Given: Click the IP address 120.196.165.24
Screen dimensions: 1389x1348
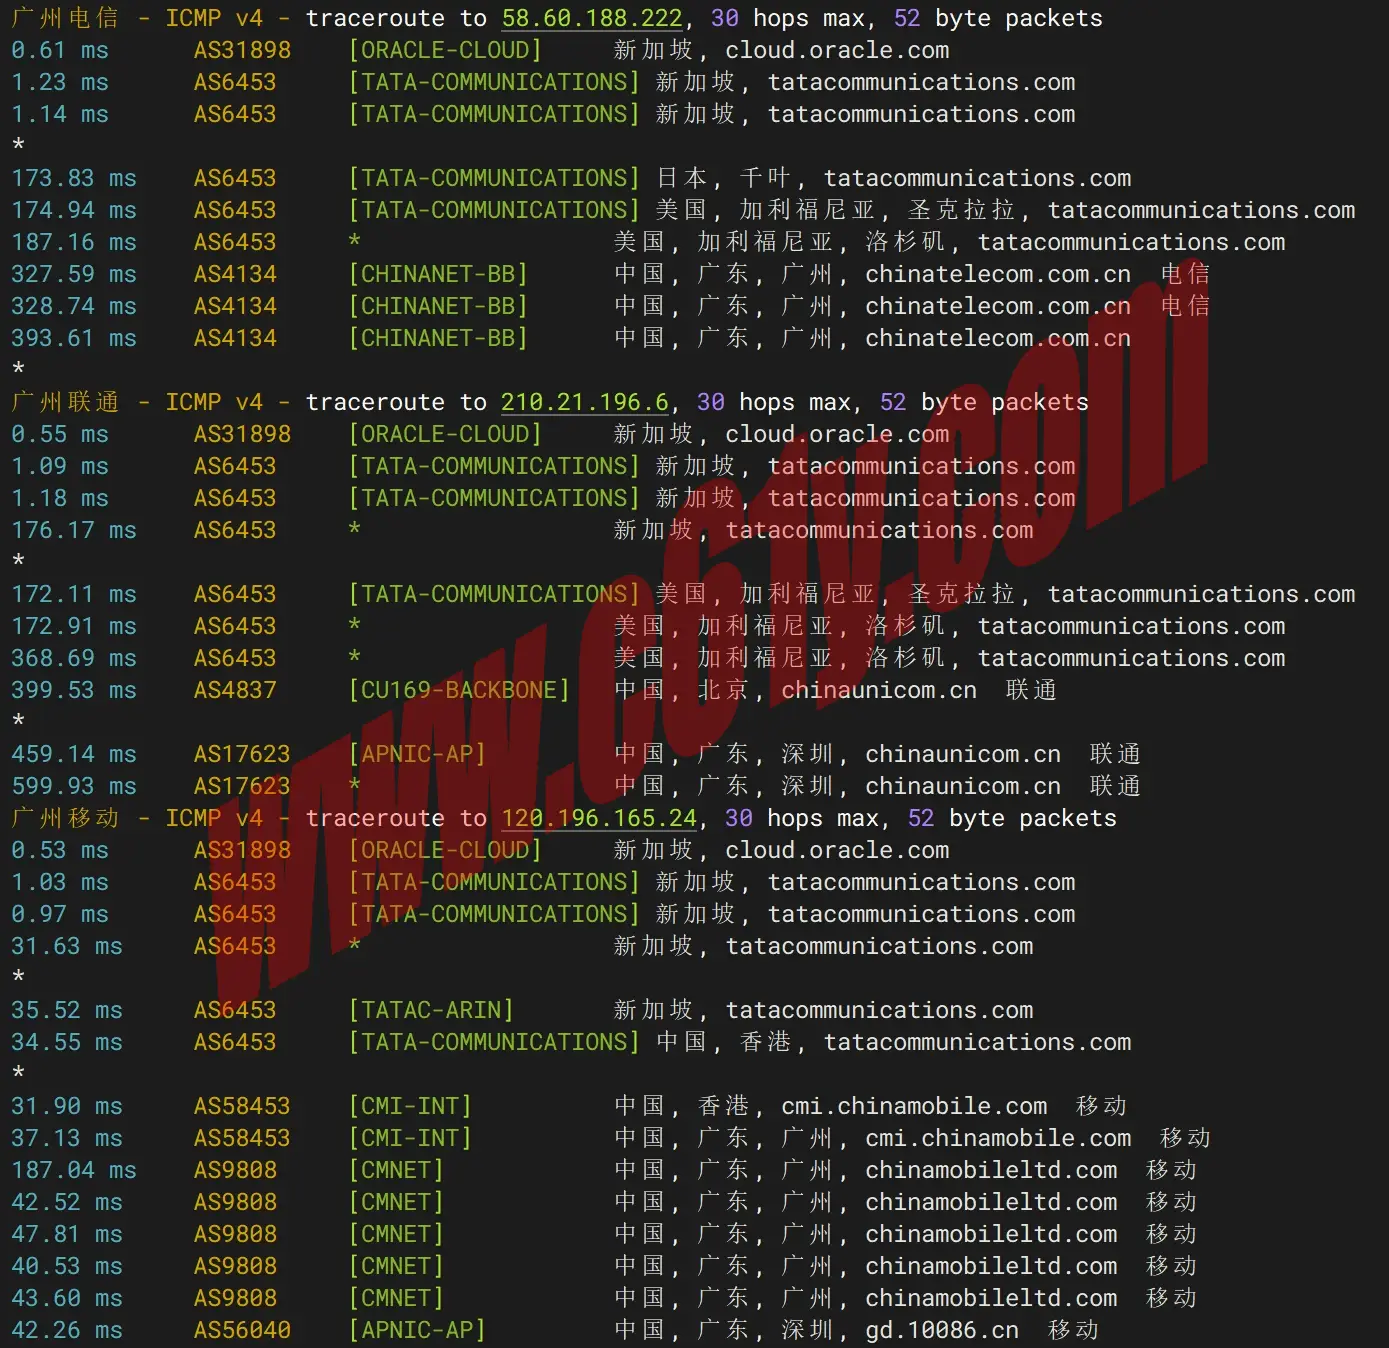Looking at the screenshot, I should 599,818.
